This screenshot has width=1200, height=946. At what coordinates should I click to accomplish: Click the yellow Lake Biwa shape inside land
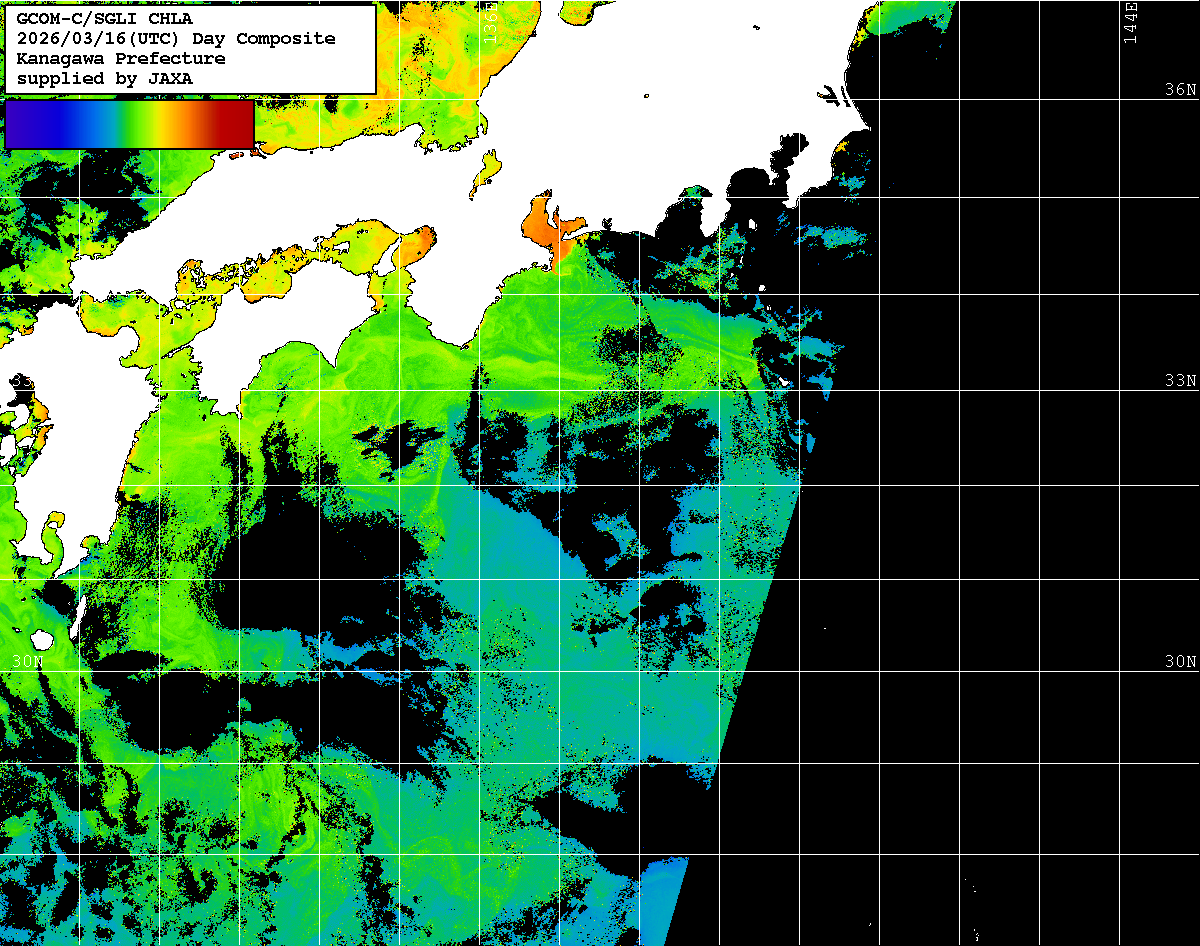pyautogui.click(x=486, y=170)
